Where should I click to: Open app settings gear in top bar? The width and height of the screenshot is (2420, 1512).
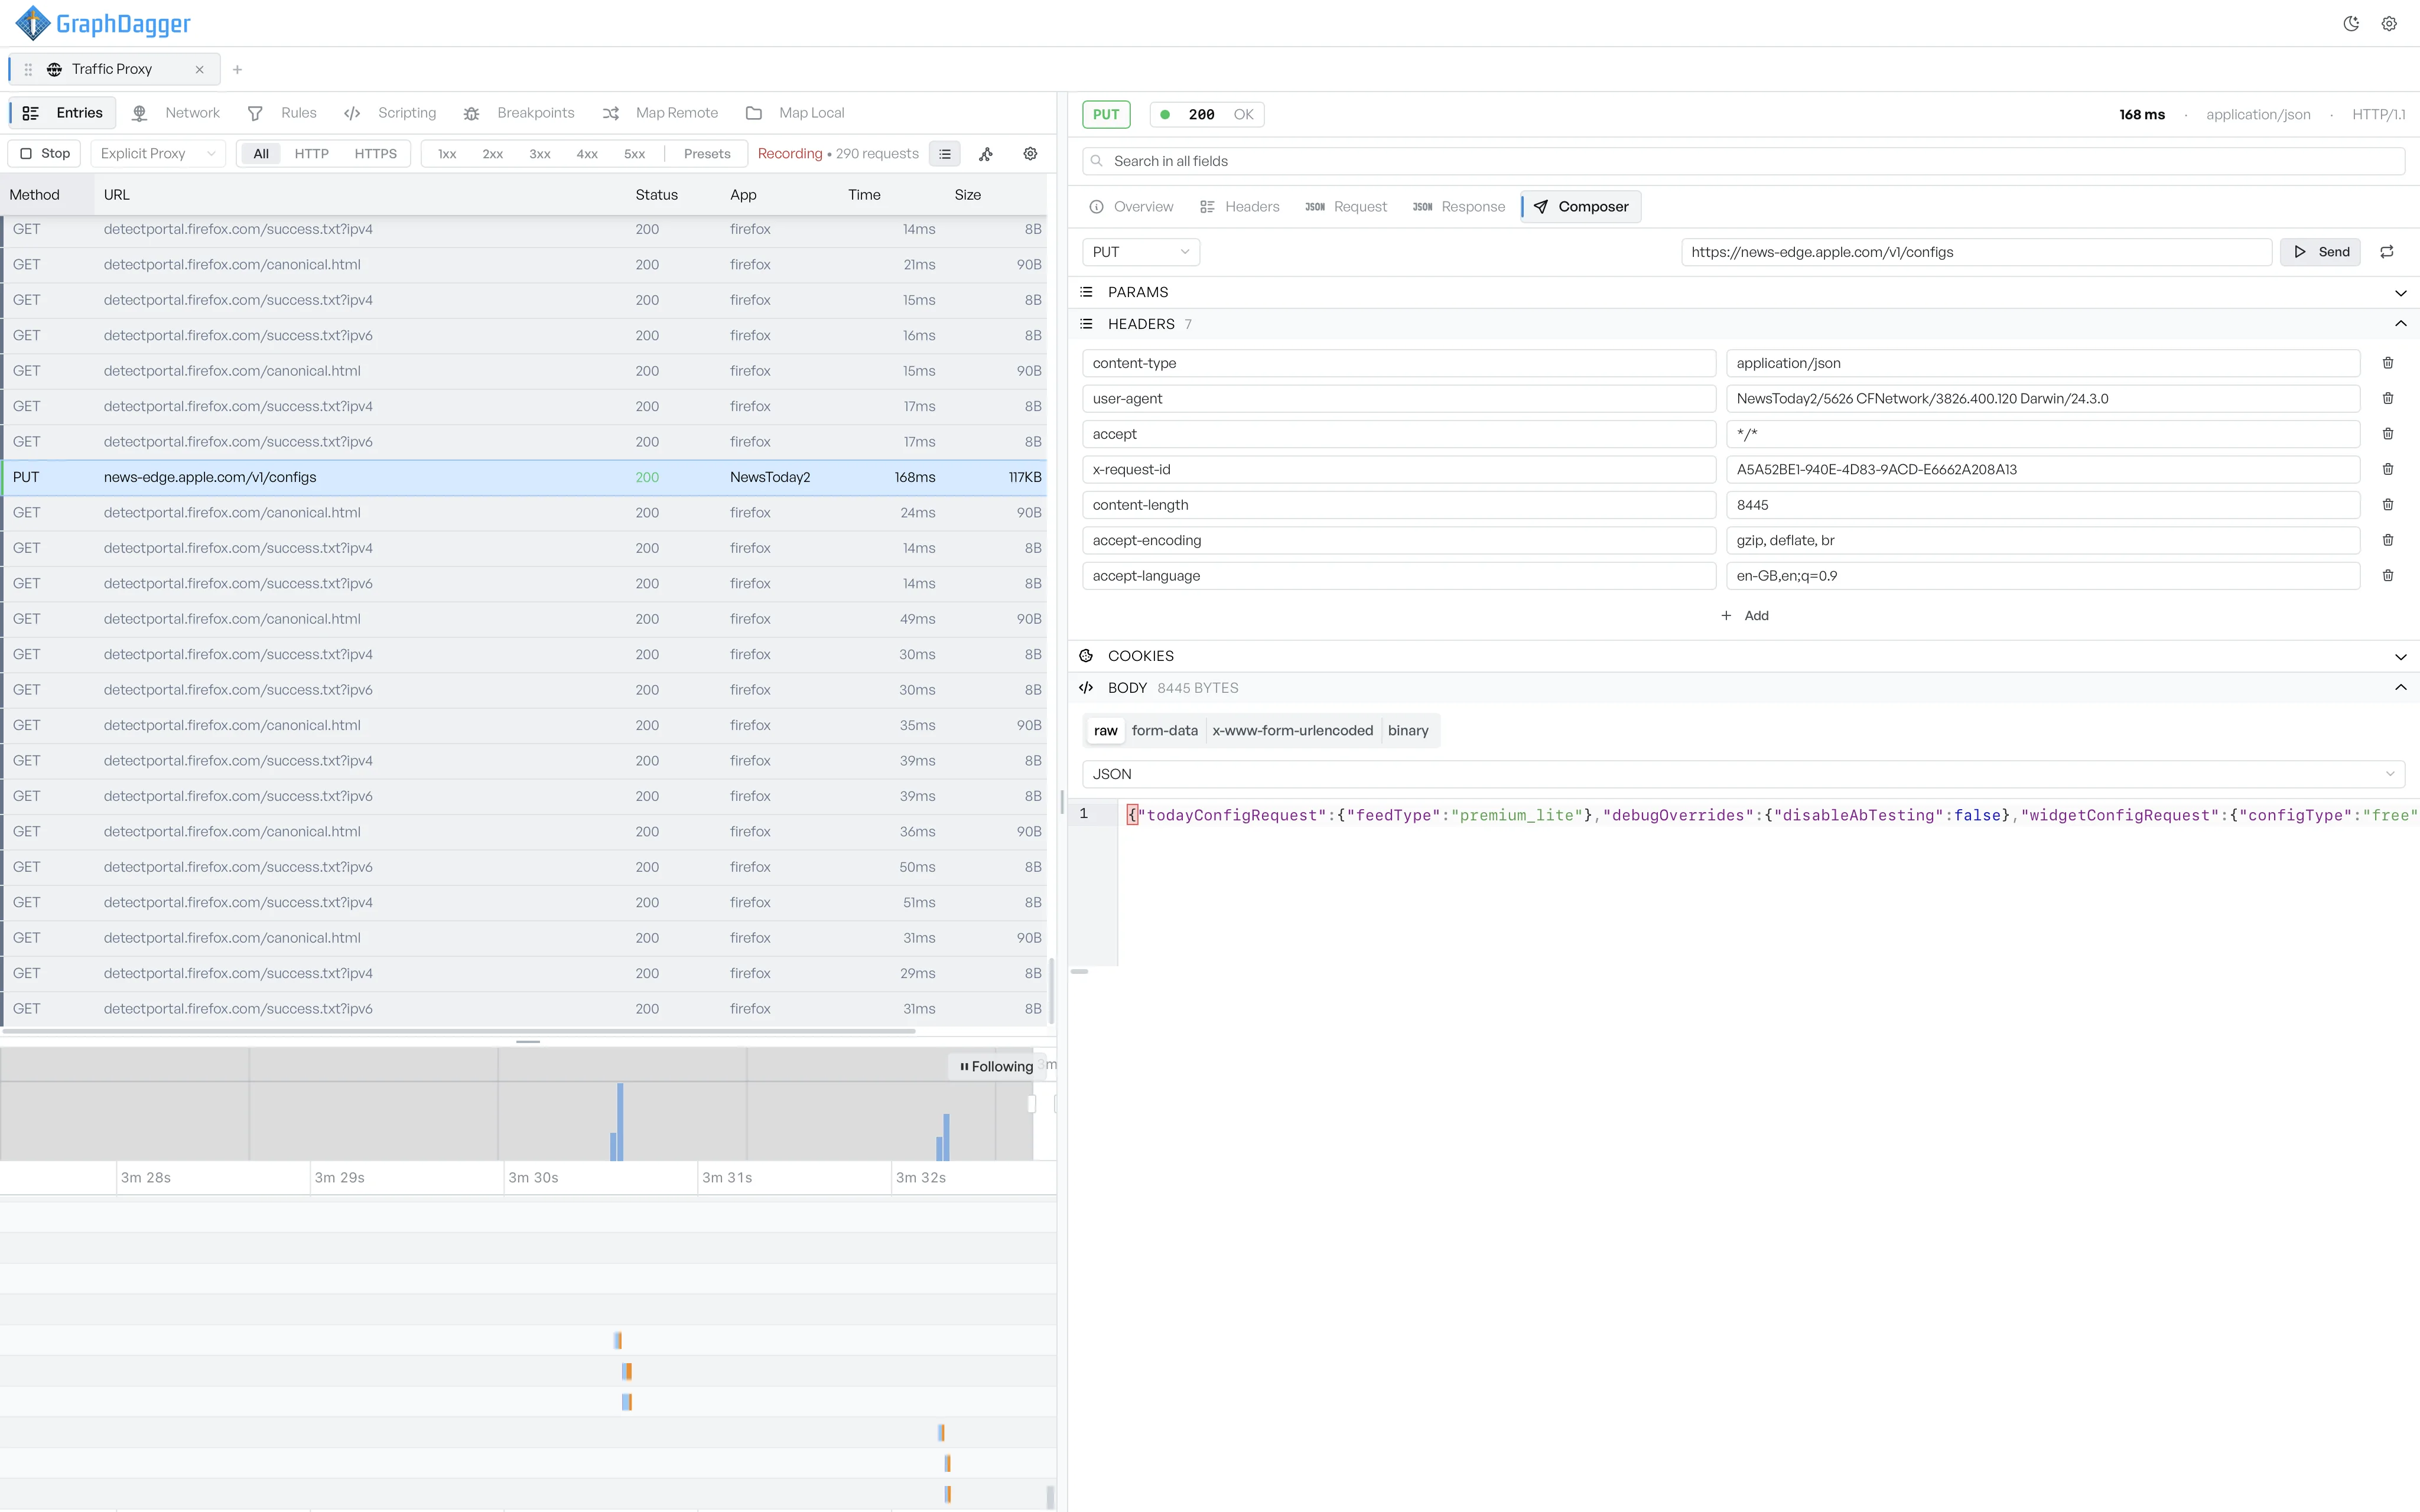(2389, 24)
